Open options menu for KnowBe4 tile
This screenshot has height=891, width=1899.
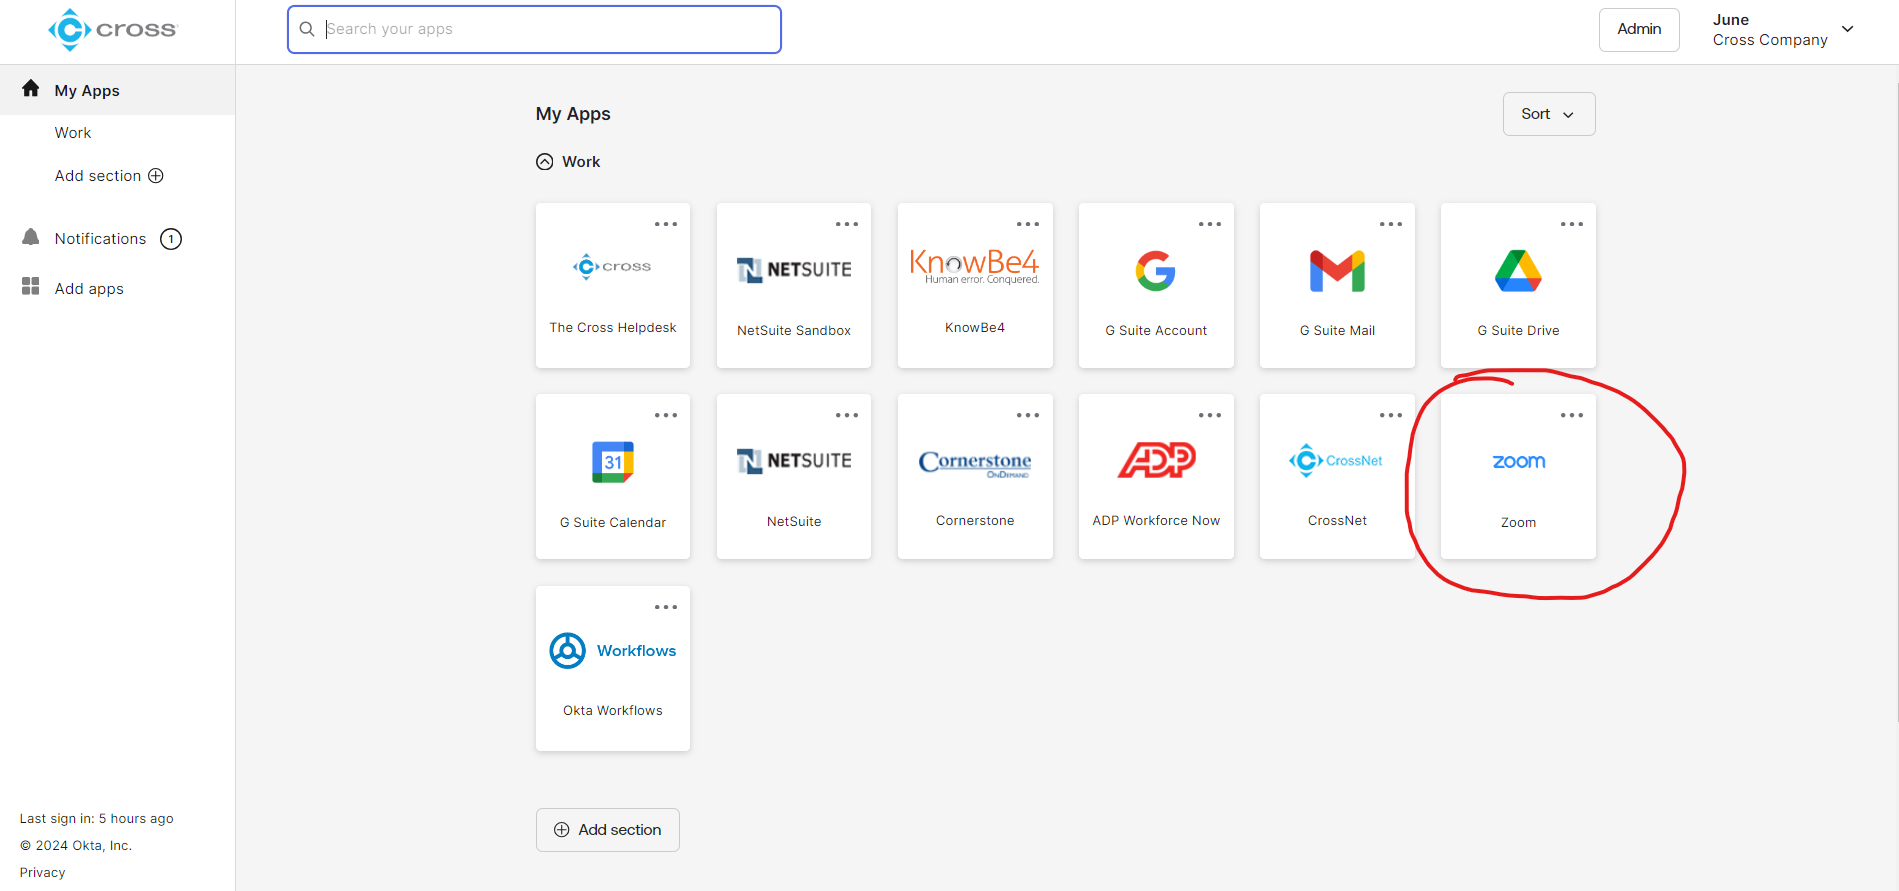(1028, 224)
